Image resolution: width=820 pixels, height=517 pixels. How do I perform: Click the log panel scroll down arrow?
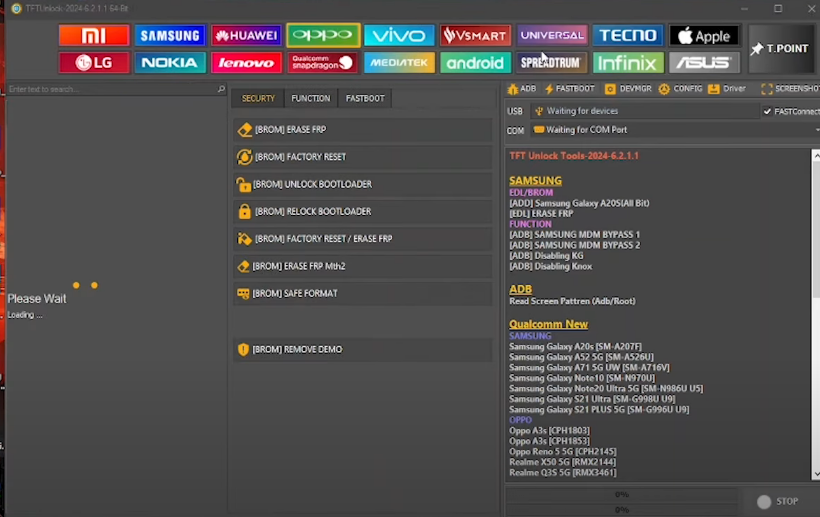816,475
